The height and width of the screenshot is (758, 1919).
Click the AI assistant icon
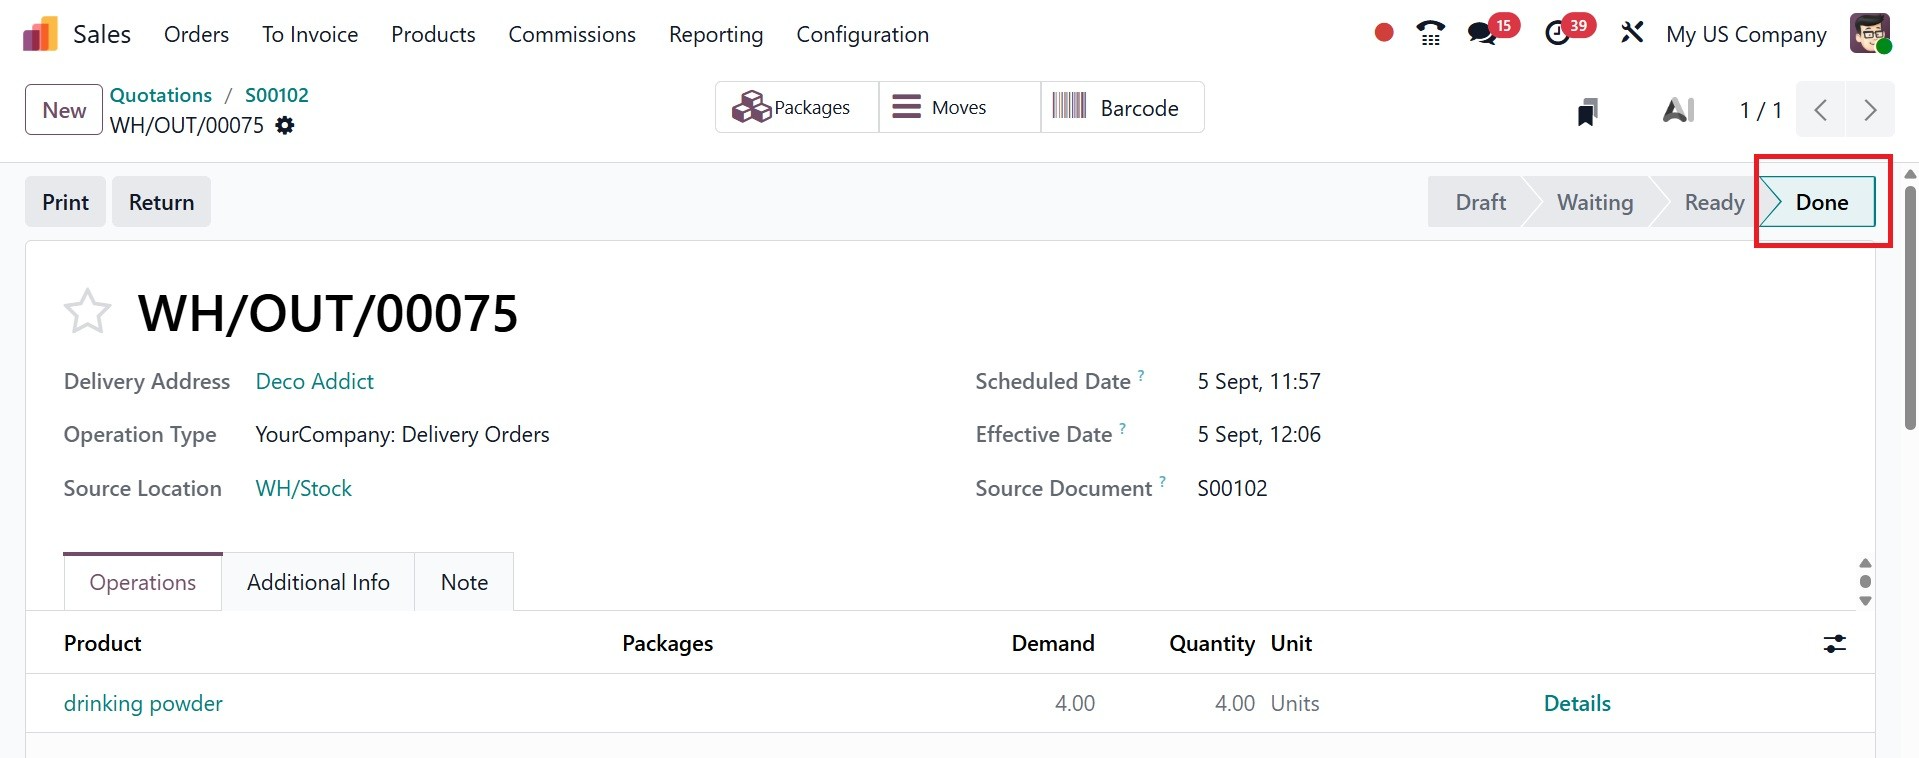point(1678,110)
